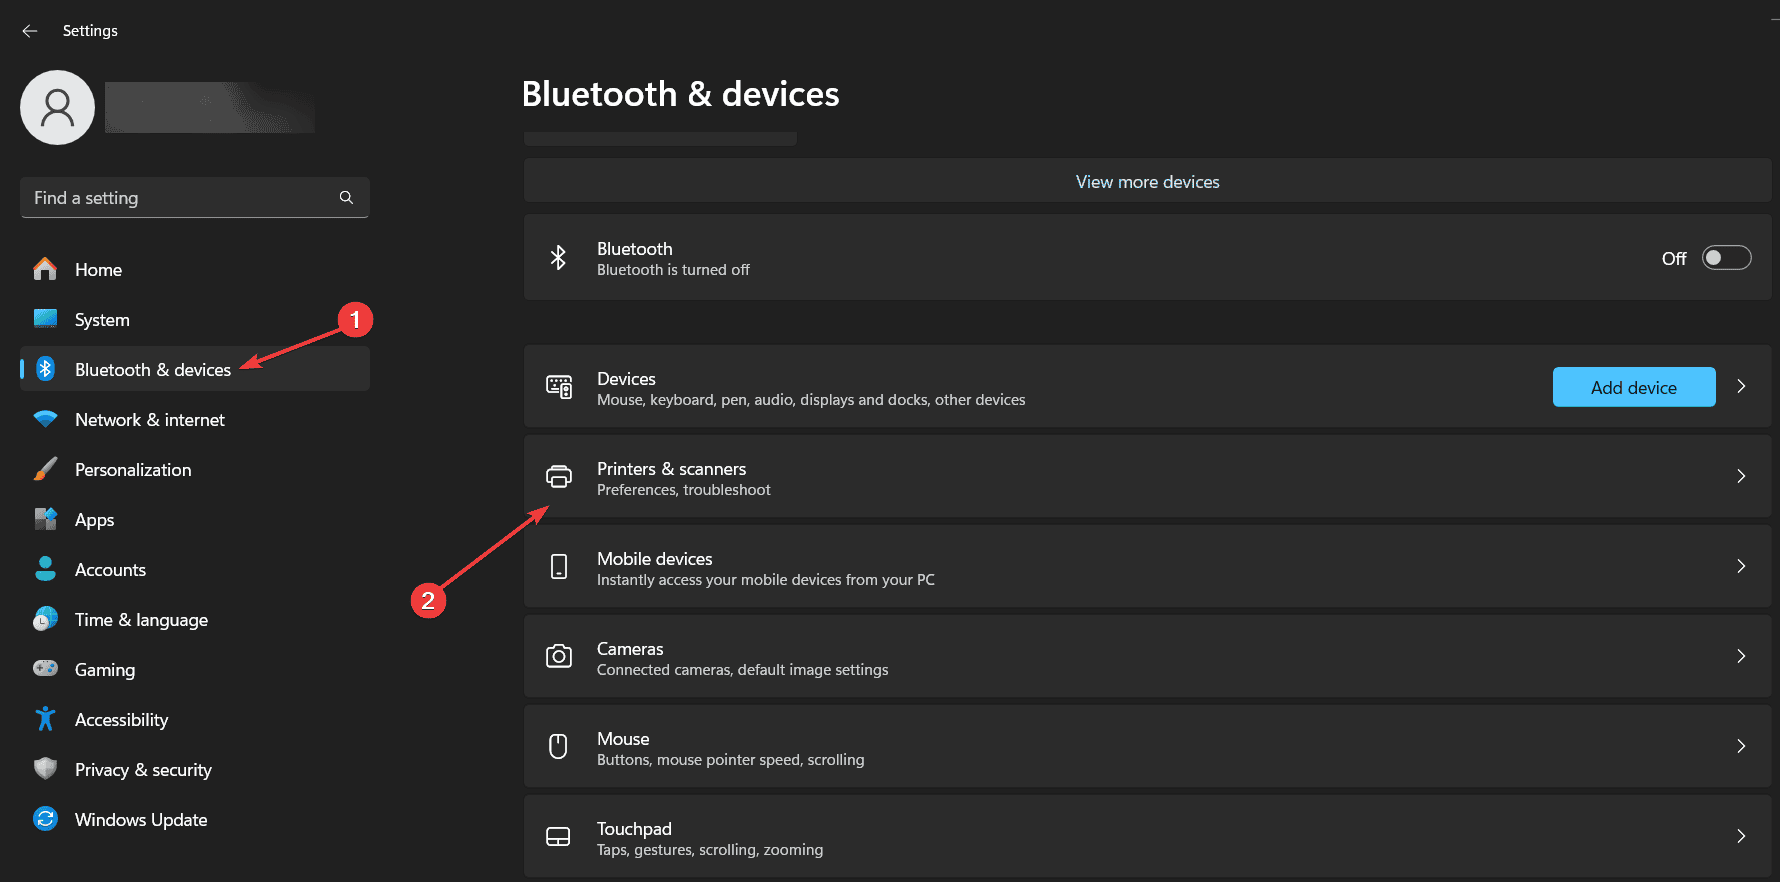Click the Home house icon
This screenshot has width=1780, height=882.
45,269
